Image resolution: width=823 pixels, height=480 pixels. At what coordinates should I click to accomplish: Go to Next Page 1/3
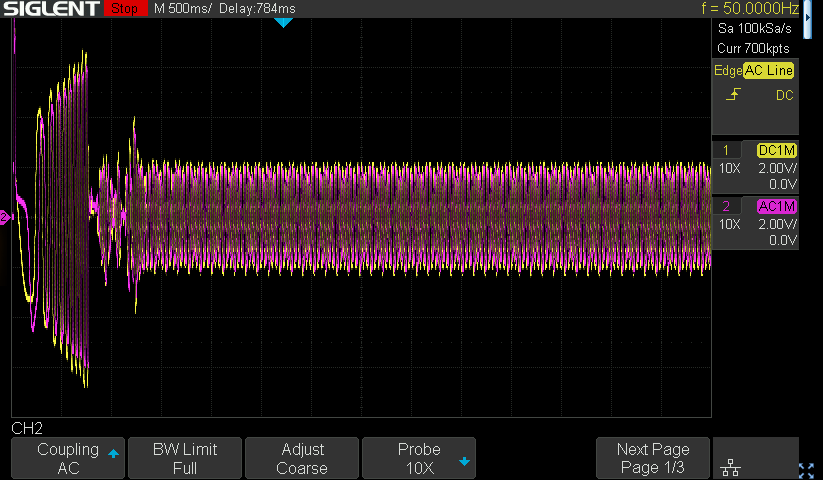click(652, 458)
